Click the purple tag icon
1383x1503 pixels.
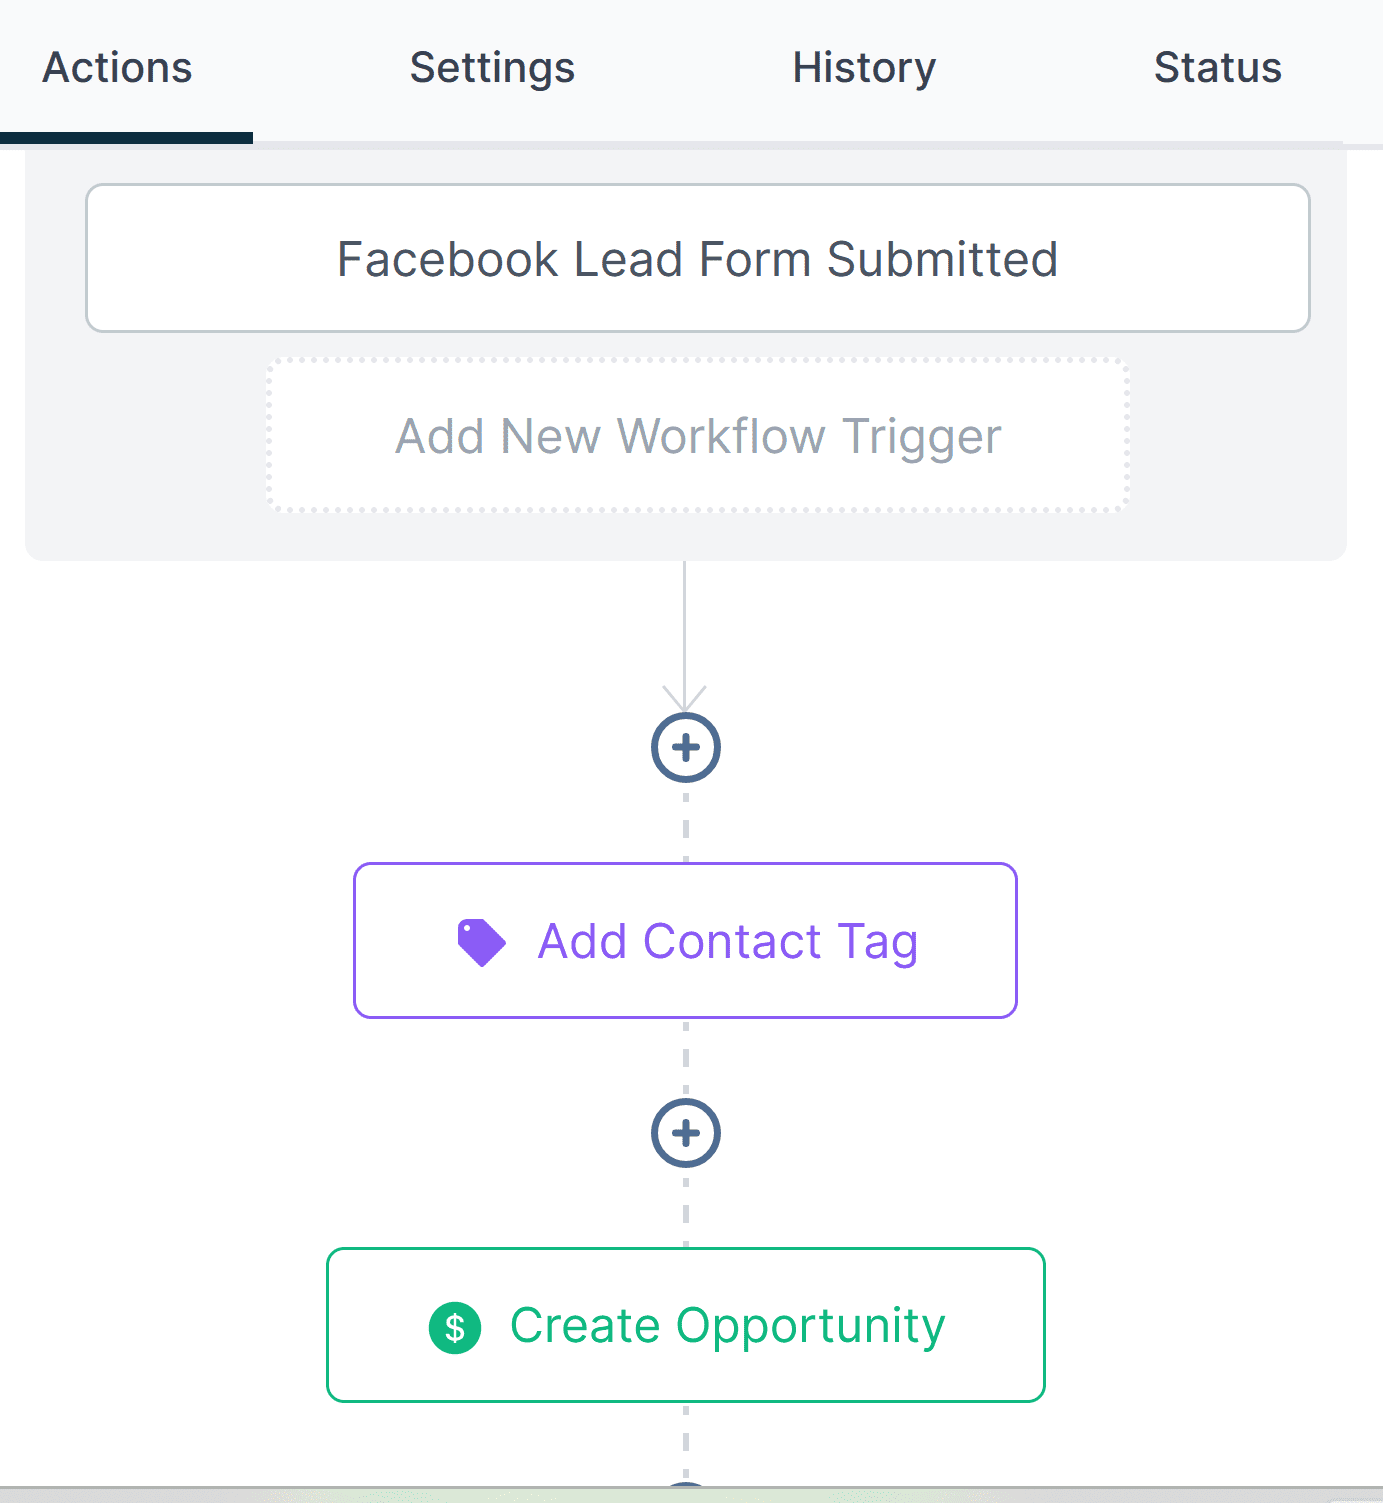click(x=481, y=942)
